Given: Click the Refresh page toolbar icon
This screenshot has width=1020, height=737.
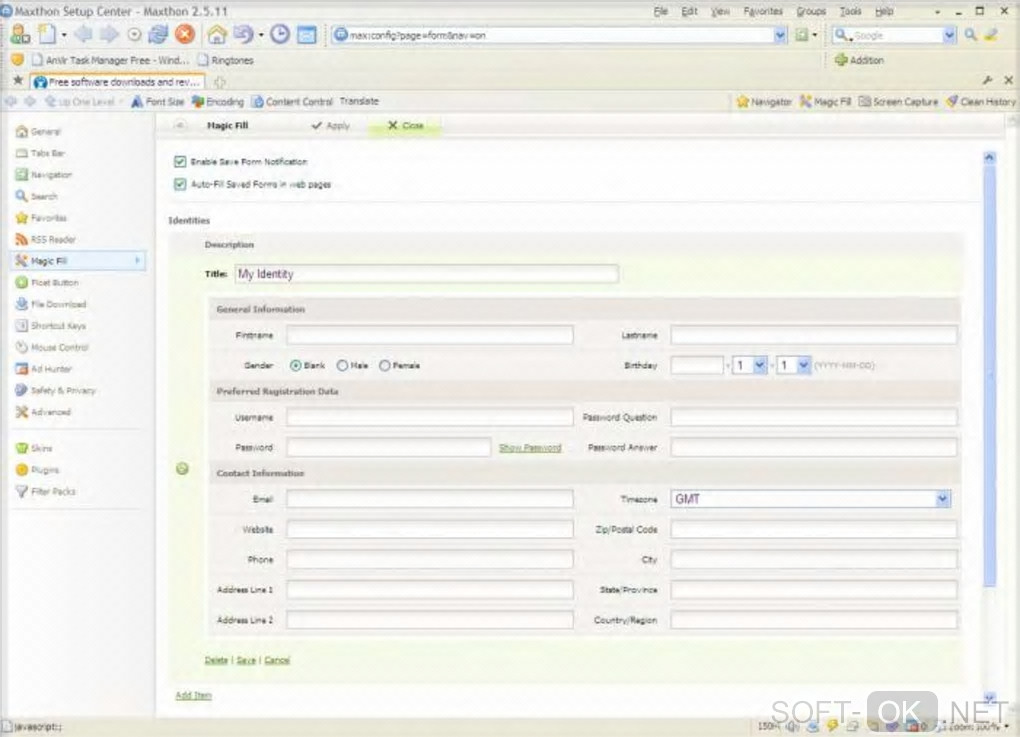Looking at the screenshot, I should 158,34.
